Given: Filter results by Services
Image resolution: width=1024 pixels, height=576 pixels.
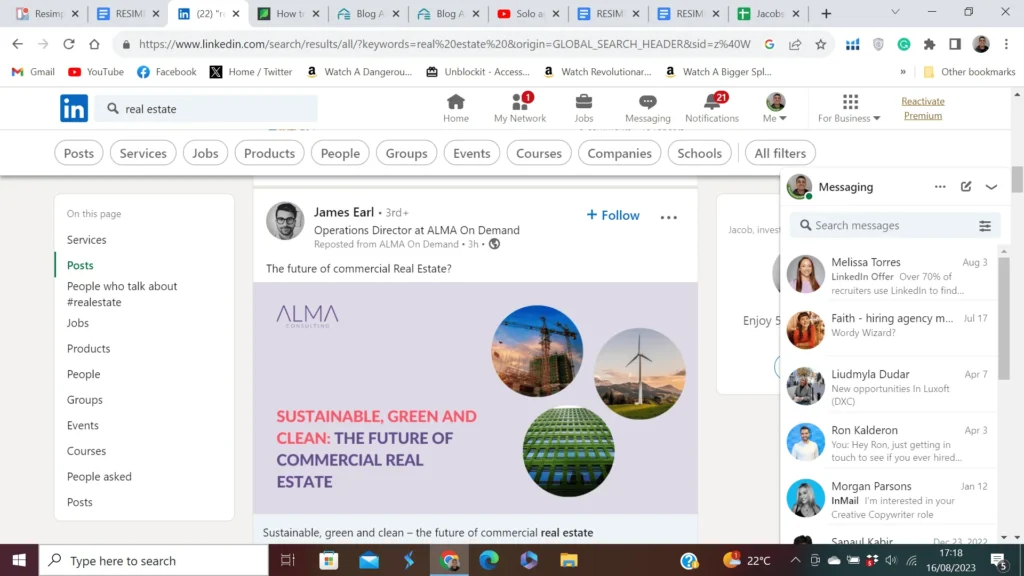Looking at the screenshot, I should click(143, 153).
